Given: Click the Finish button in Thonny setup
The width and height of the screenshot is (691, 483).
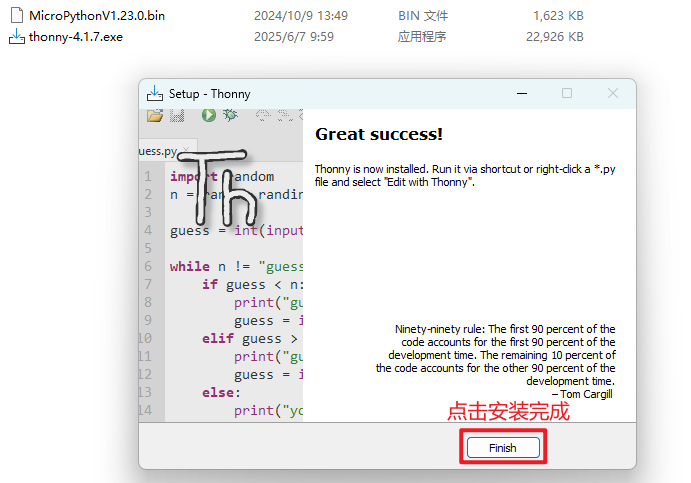Looking at the screenshot, I should [503, 448].
